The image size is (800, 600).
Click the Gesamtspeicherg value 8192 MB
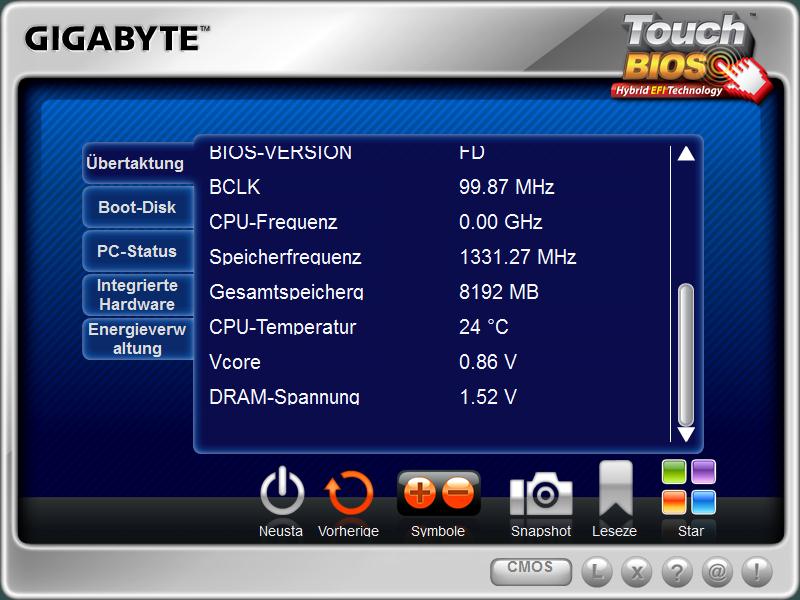pos(498,292)
